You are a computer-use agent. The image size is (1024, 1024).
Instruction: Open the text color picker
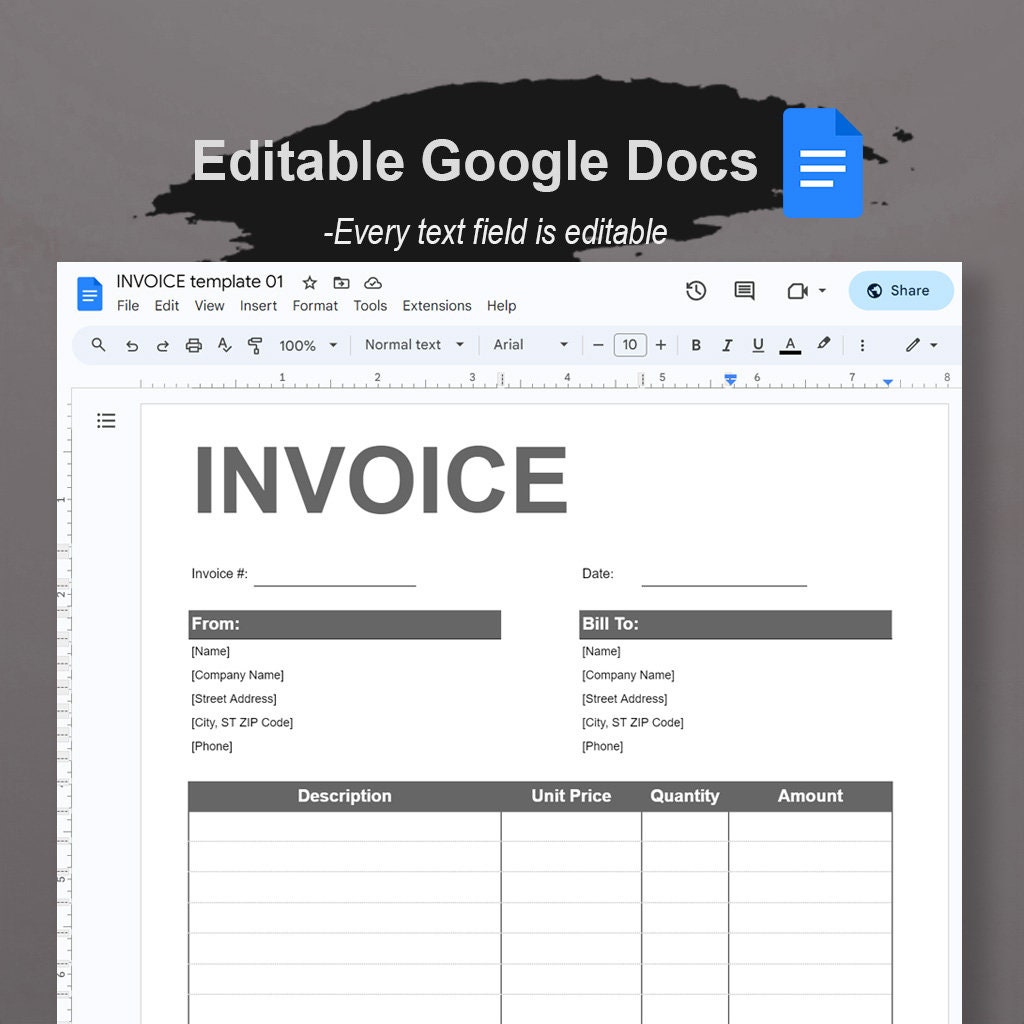790,345
